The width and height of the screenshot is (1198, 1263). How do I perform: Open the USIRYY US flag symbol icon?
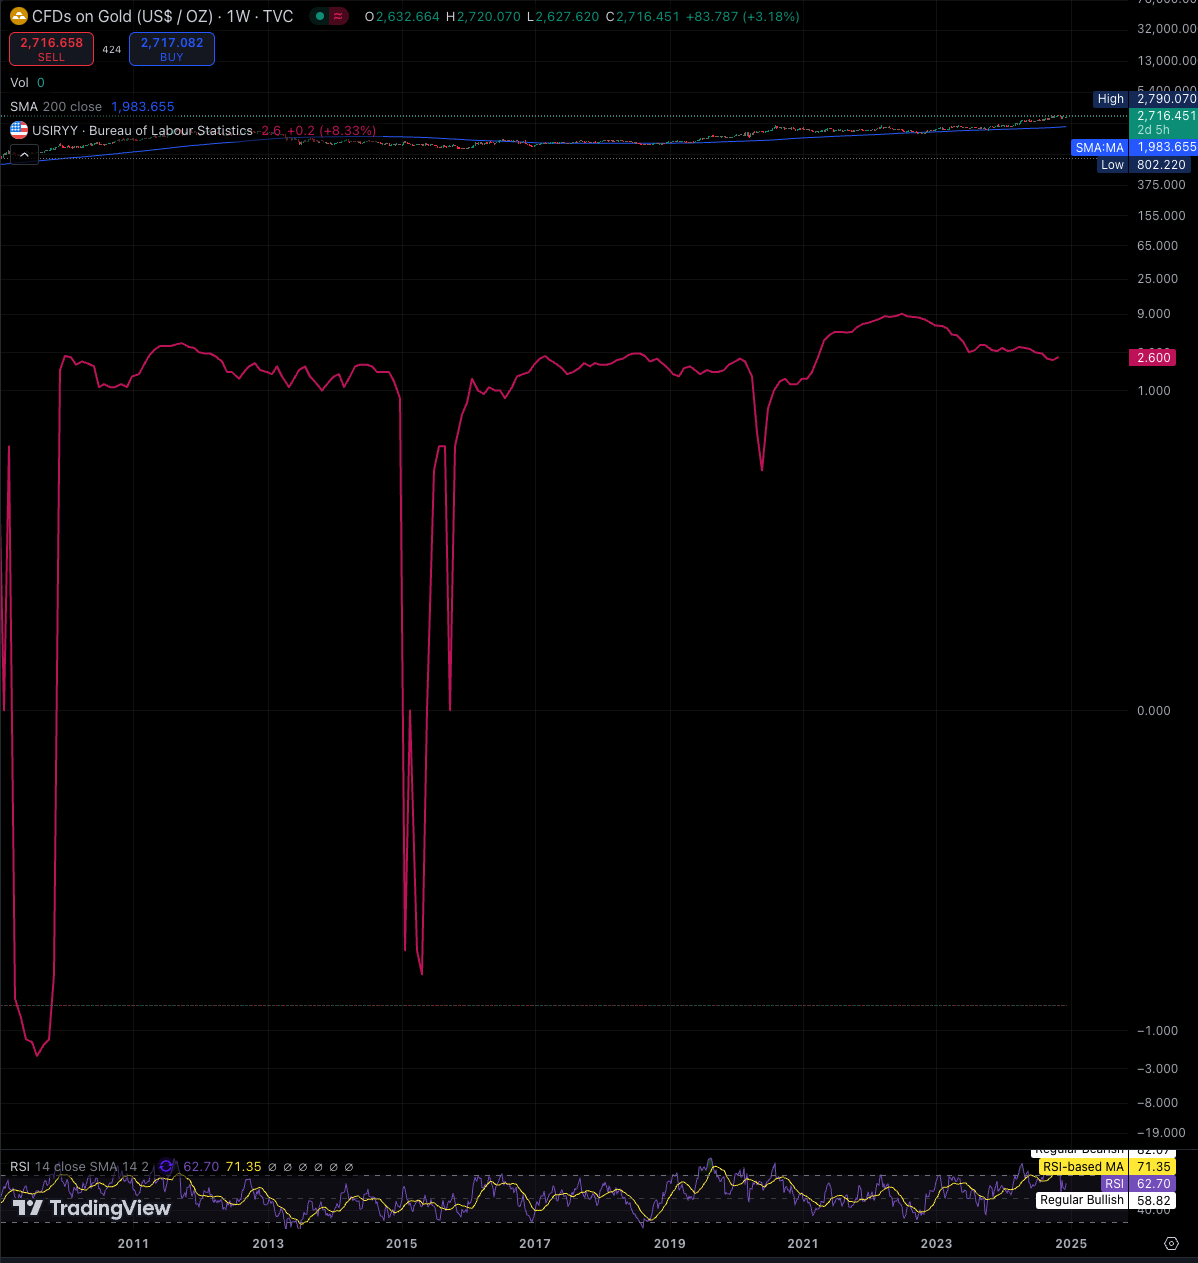point(18,129)
